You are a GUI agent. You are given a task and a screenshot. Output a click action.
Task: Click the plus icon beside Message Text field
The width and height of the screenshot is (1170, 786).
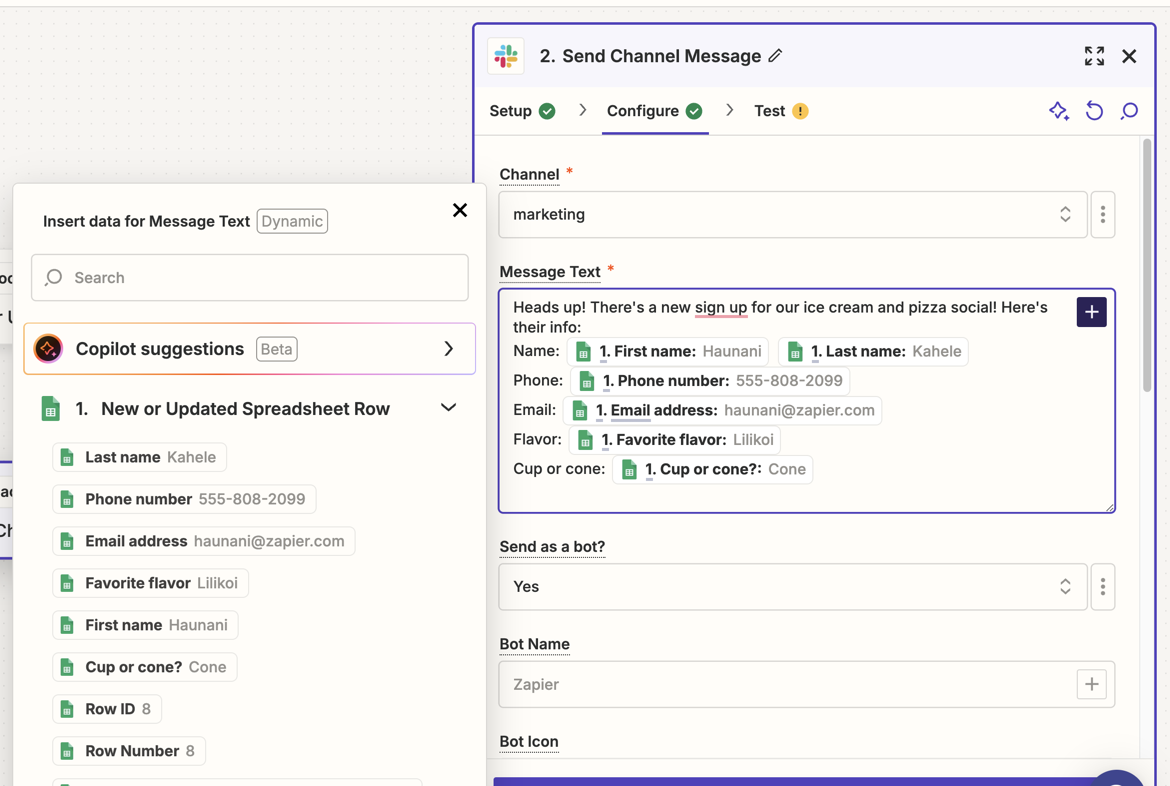[x=1091, y=312]
